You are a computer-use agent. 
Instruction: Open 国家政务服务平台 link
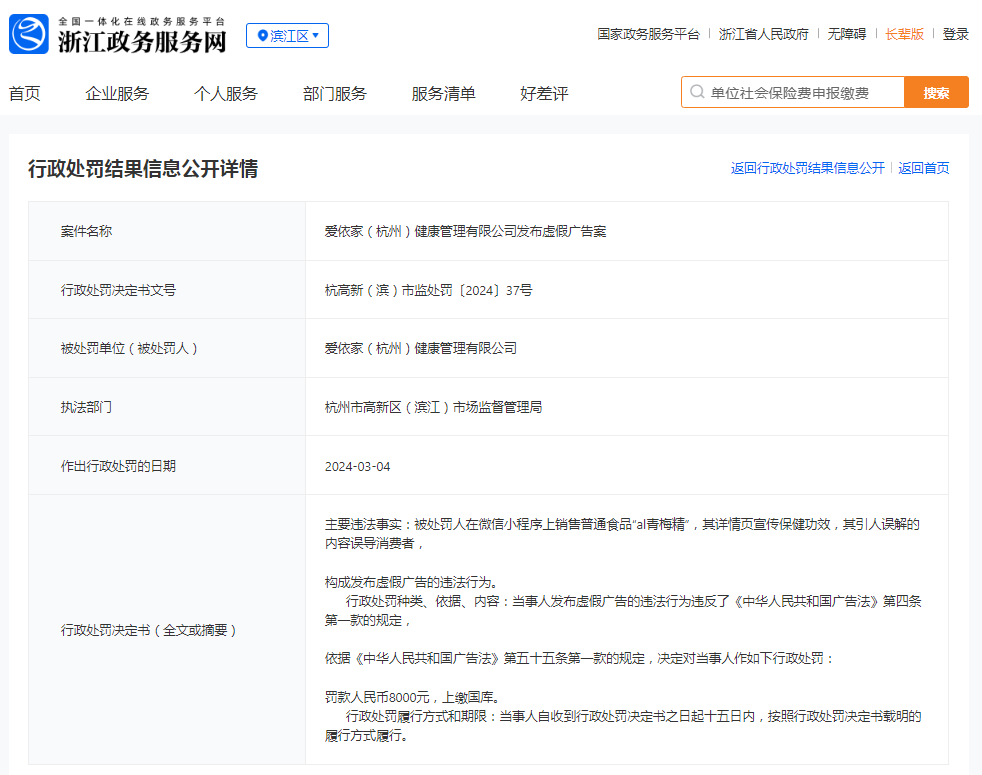point(648,34)
